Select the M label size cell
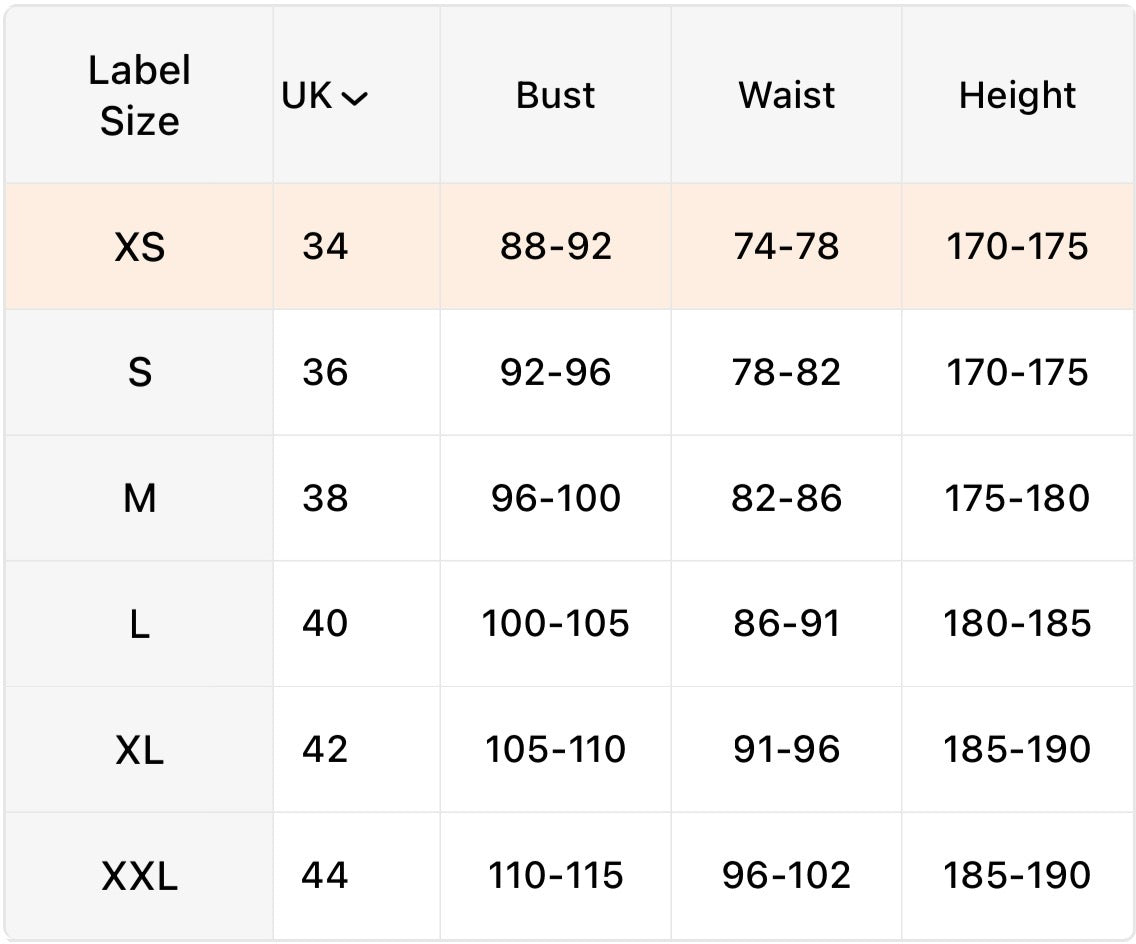Viewport: 1136px width, 944px height. pos(140,498)
